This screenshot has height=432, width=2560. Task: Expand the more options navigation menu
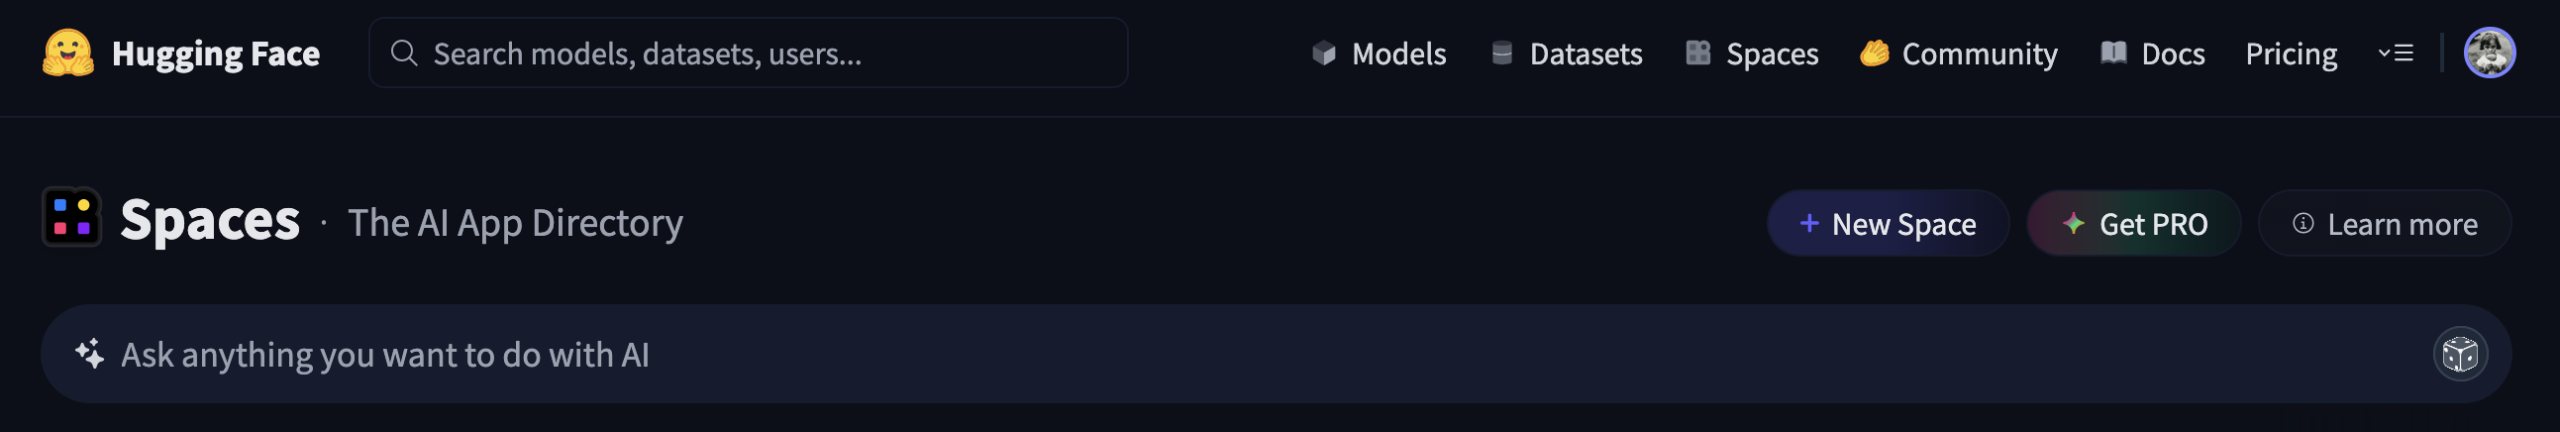point(2396,53)
